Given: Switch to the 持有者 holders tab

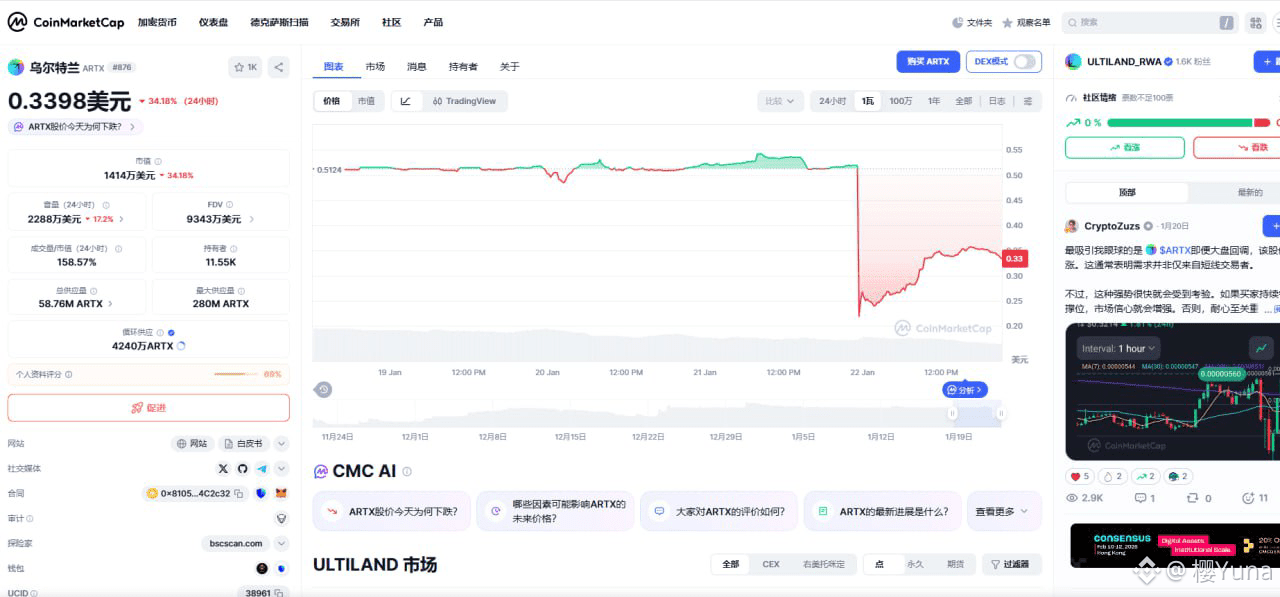Looking at the screenshot, I should 463,67.
